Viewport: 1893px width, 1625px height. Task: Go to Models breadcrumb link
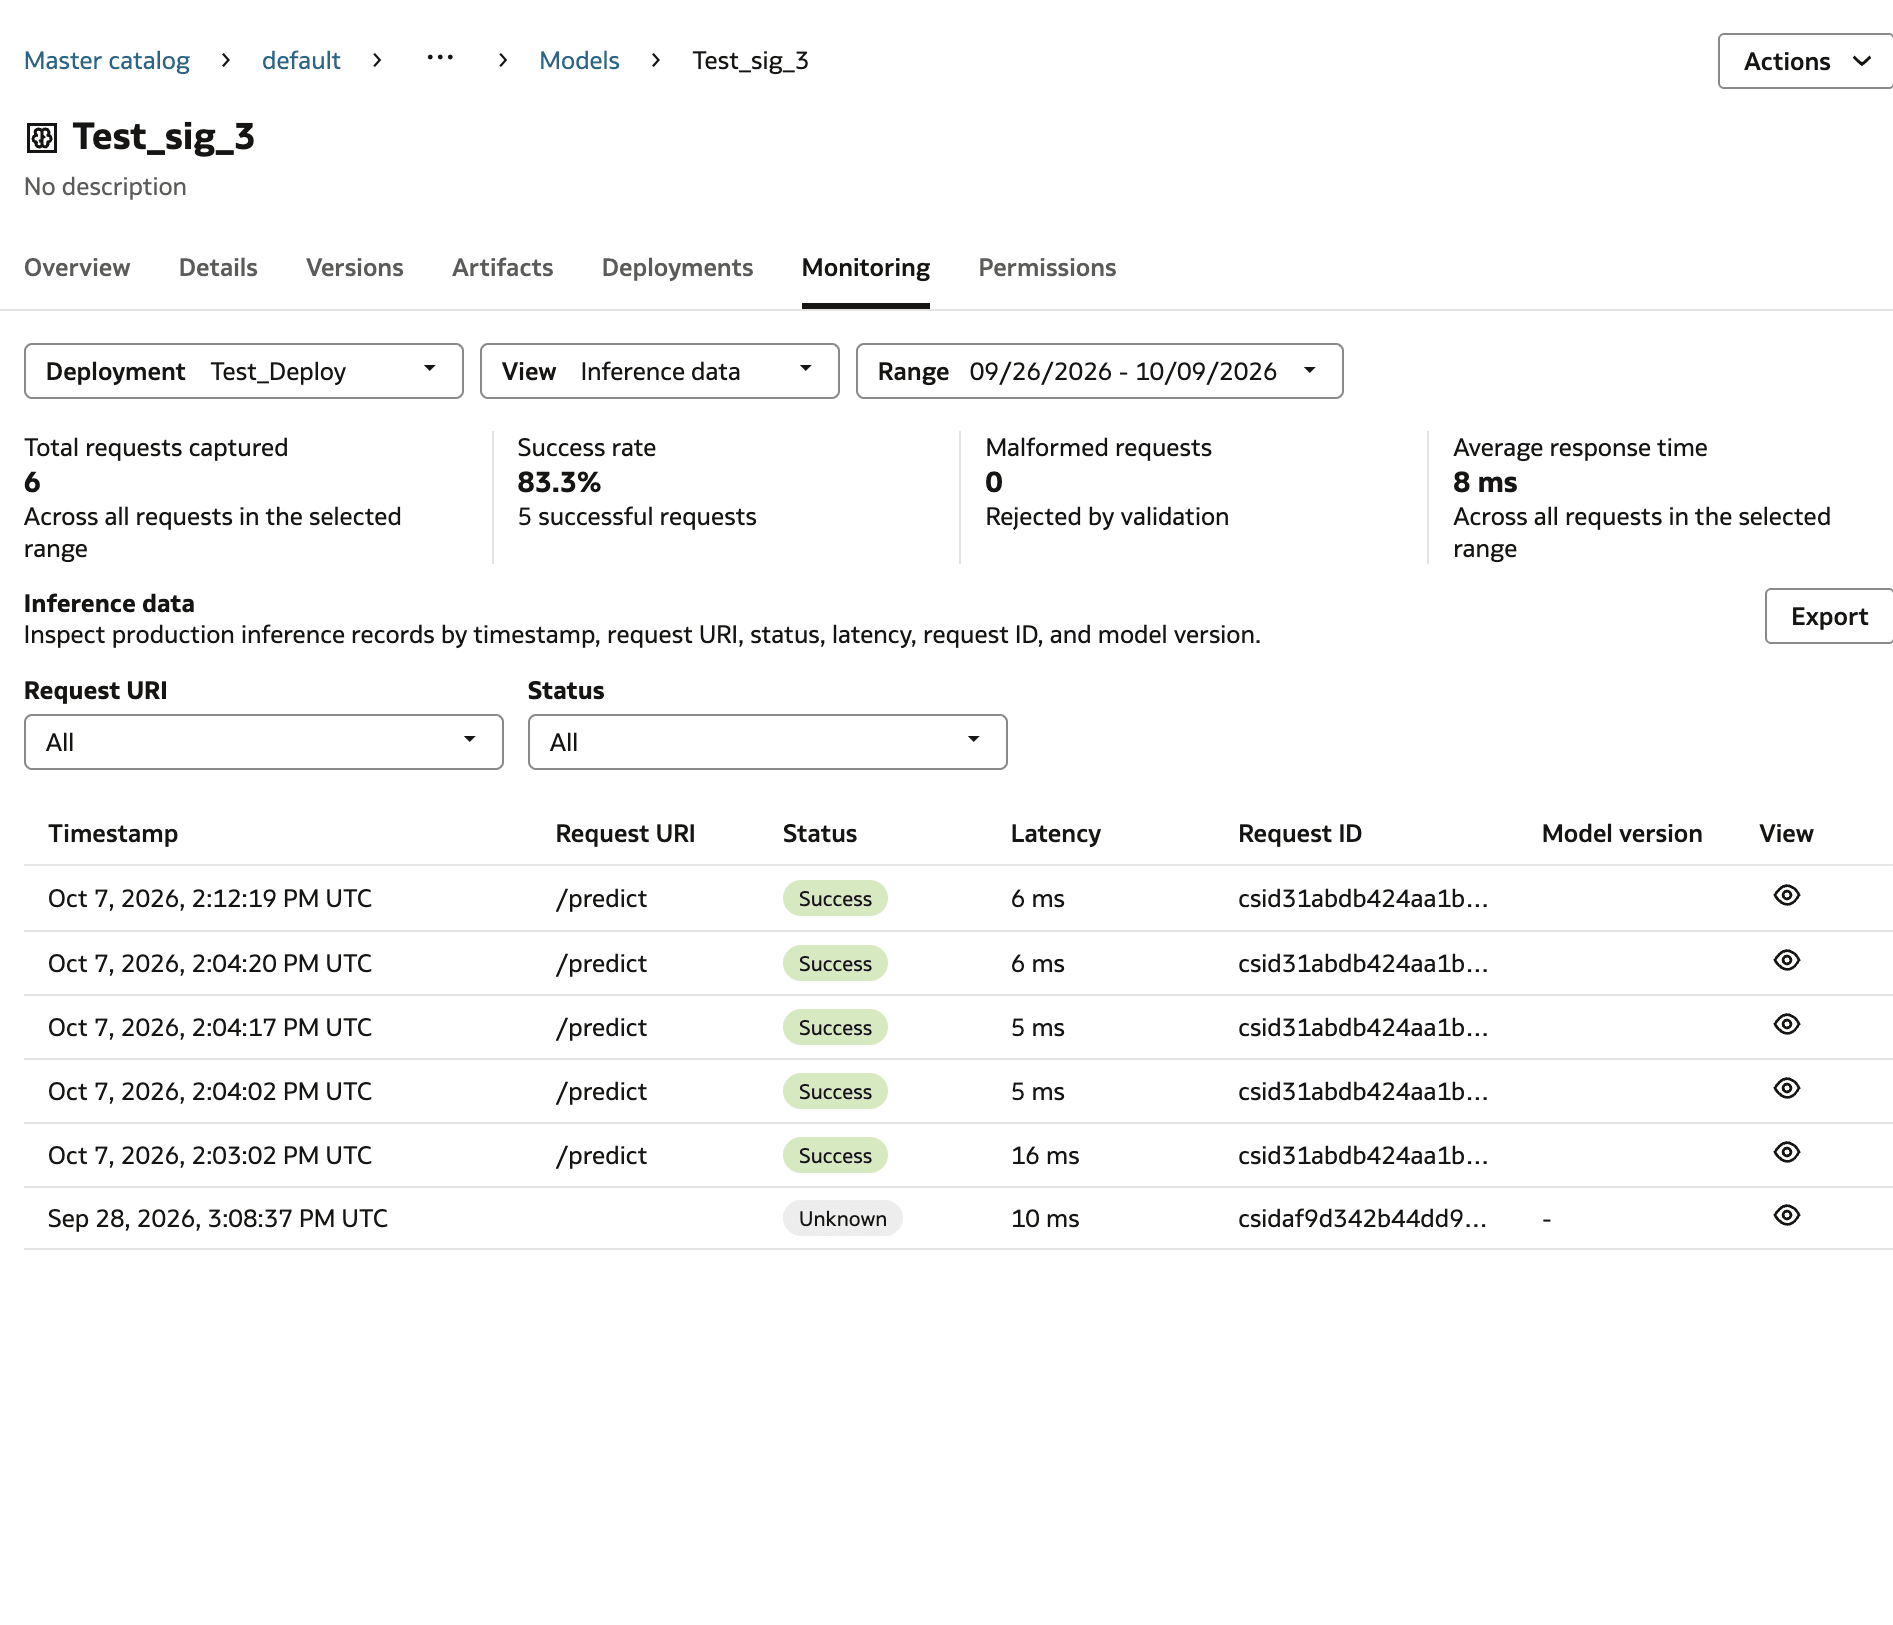tap(579, 61)
